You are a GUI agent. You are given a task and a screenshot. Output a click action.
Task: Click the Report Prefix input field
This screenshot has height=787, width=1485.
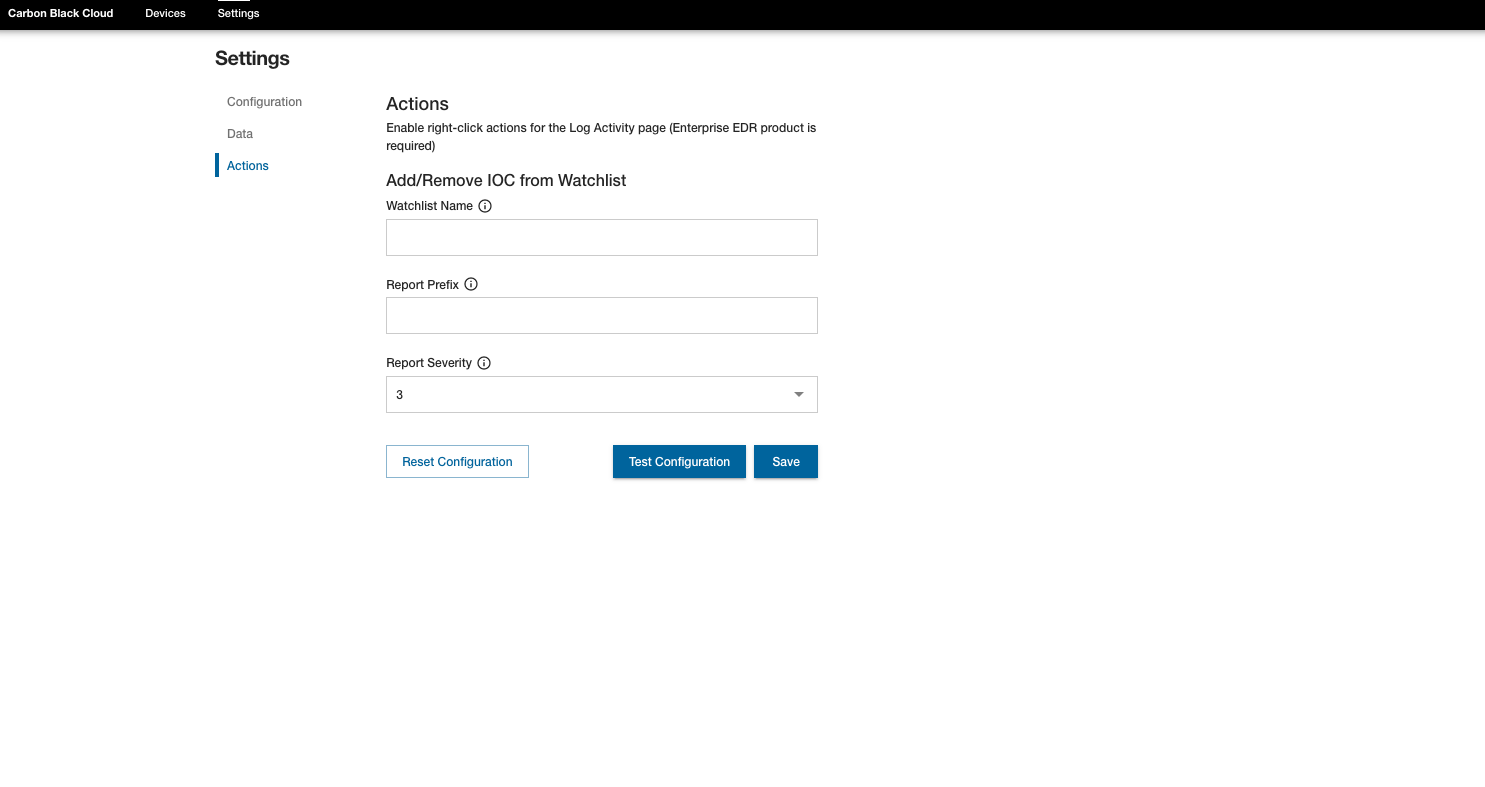coord(601,315)
